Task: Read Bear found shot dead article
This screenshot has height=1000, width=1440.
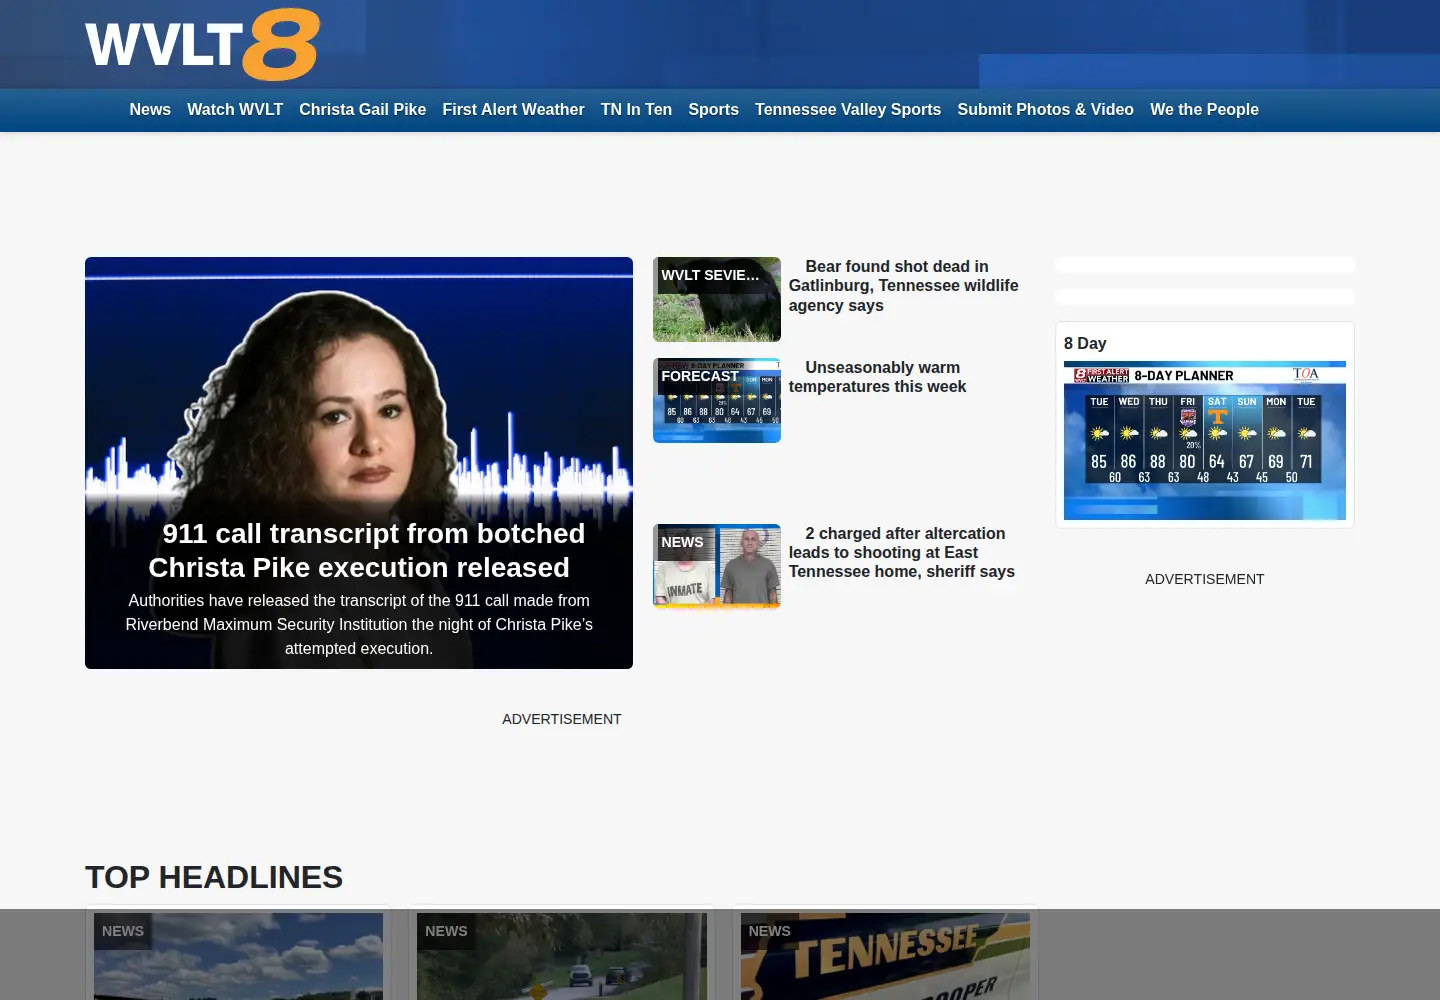Action: tap(904, 286)
